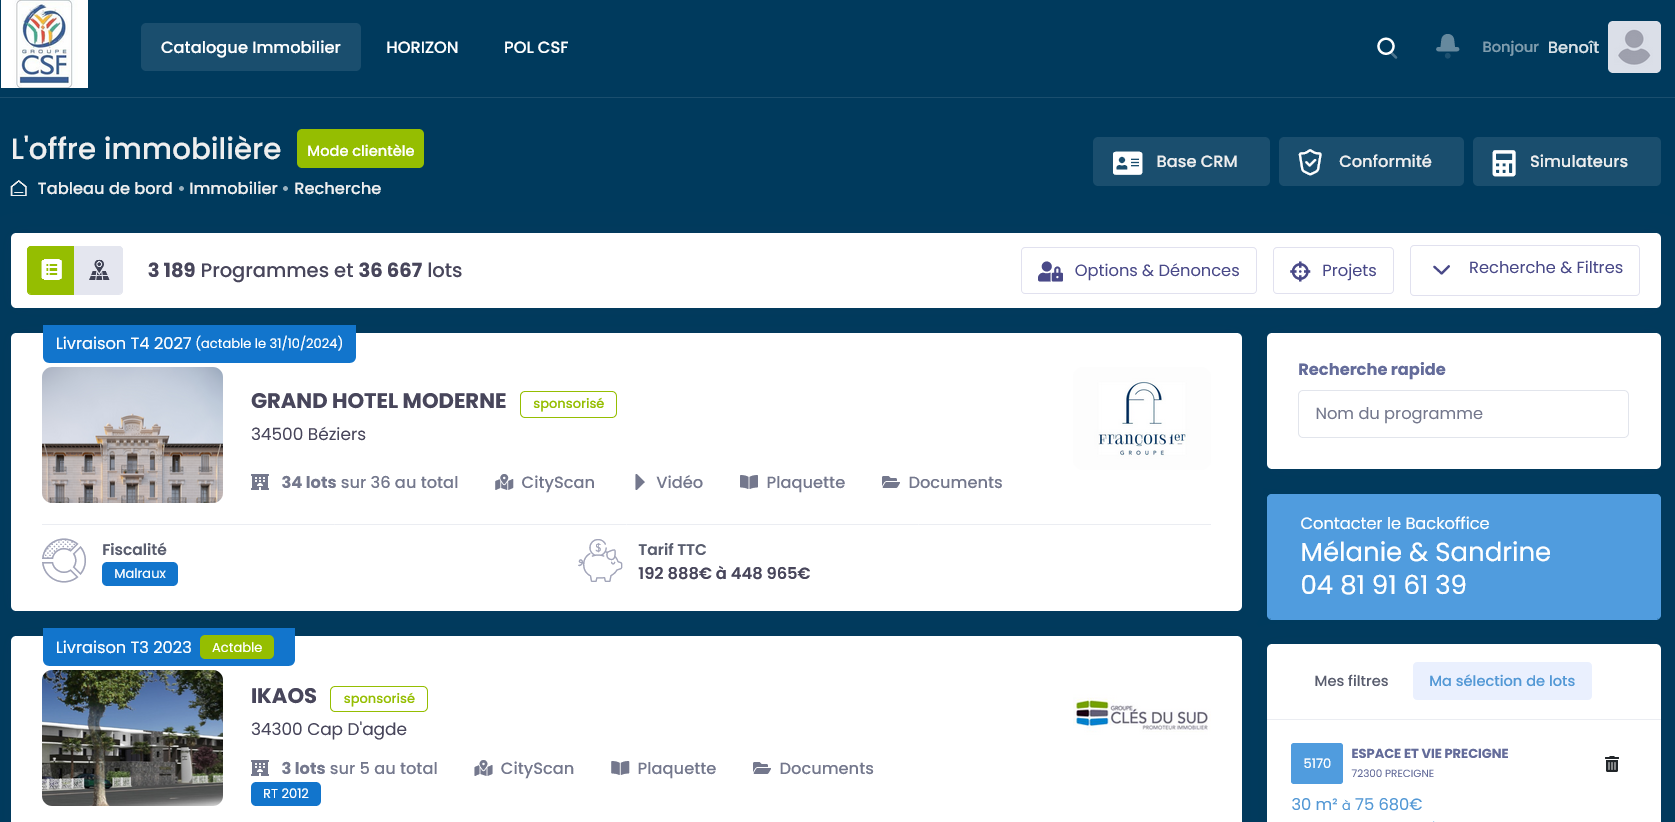Play the Grand Hotel Moderne video
The height and width of the screenshot is (822, 1675).
coord(668,482)
